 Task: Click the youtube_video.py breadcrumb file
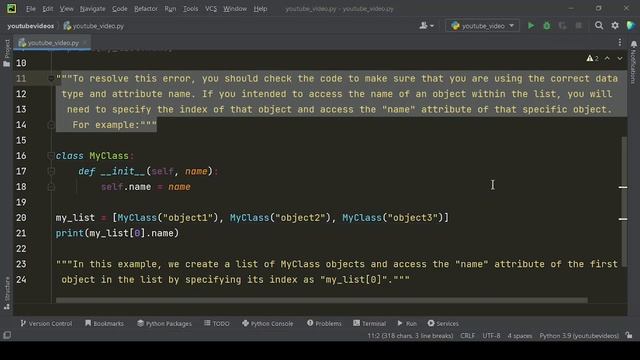[x=93, y=26]
